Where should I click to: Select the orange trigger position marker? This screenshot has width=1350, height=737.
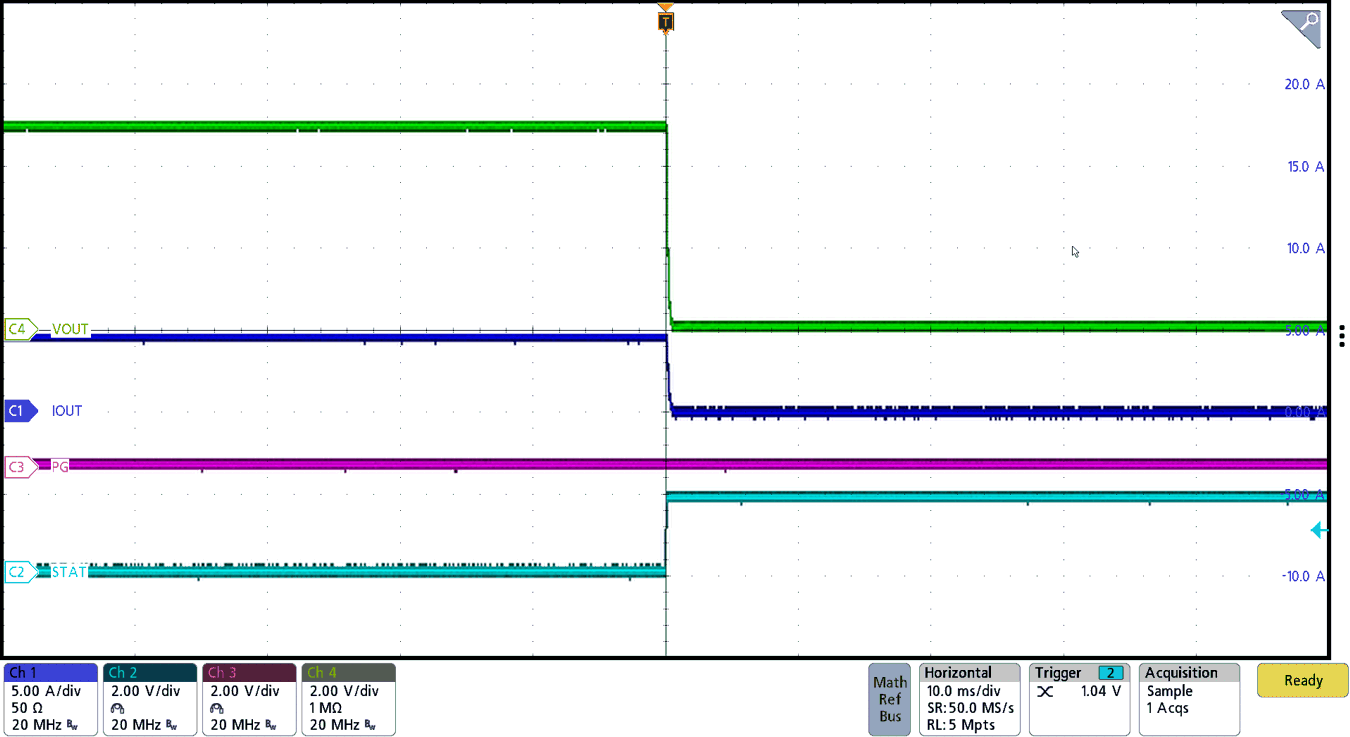pyautogui.click(x=665, y=18)
